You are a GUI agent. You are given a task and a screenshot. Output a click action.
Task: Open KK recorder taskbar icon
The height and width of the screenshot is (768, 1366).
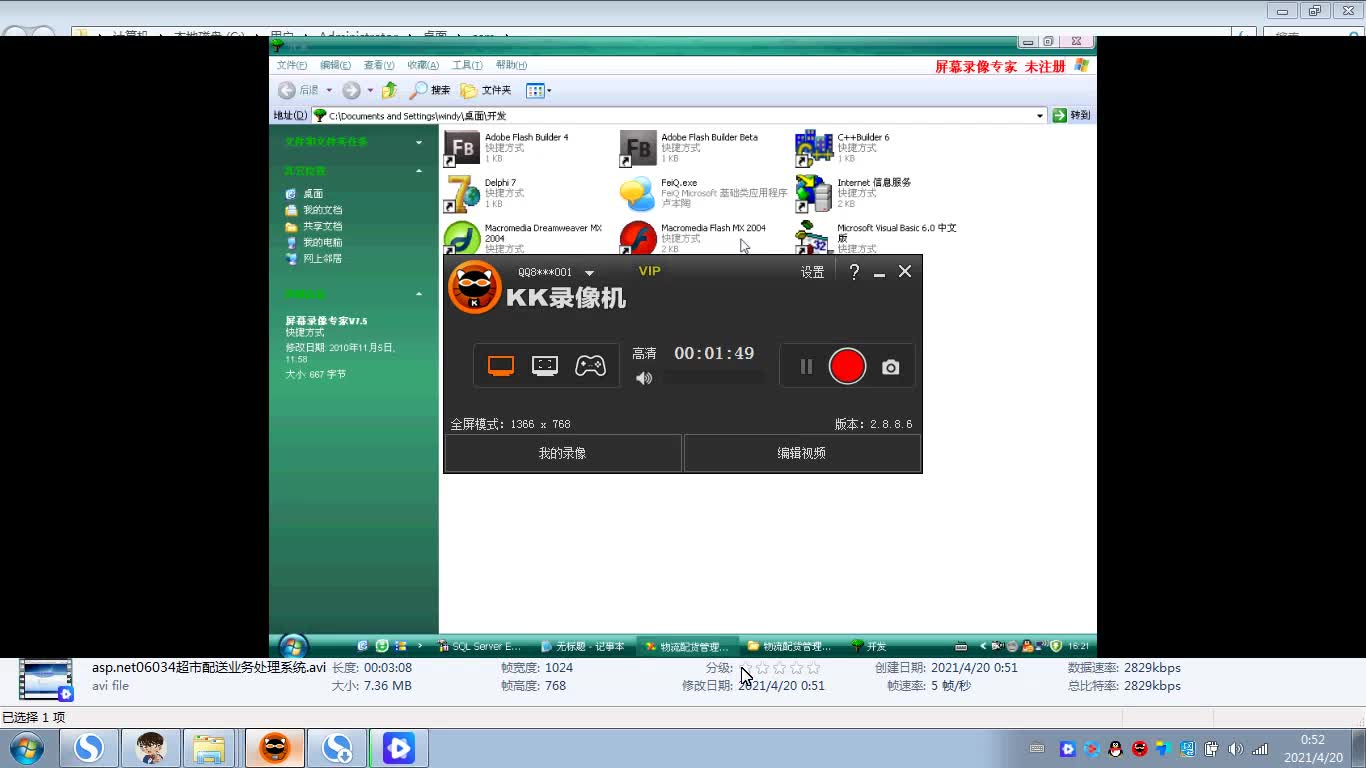click(x=274, y=748)
